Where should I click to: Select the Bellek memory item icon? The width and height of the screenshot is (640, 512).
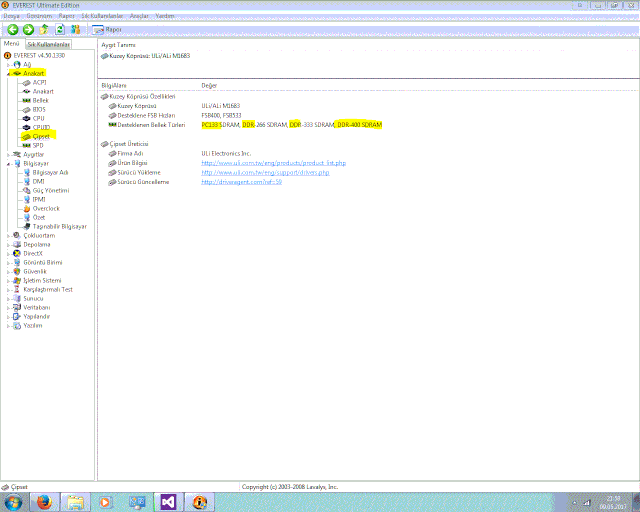[27, 100]
